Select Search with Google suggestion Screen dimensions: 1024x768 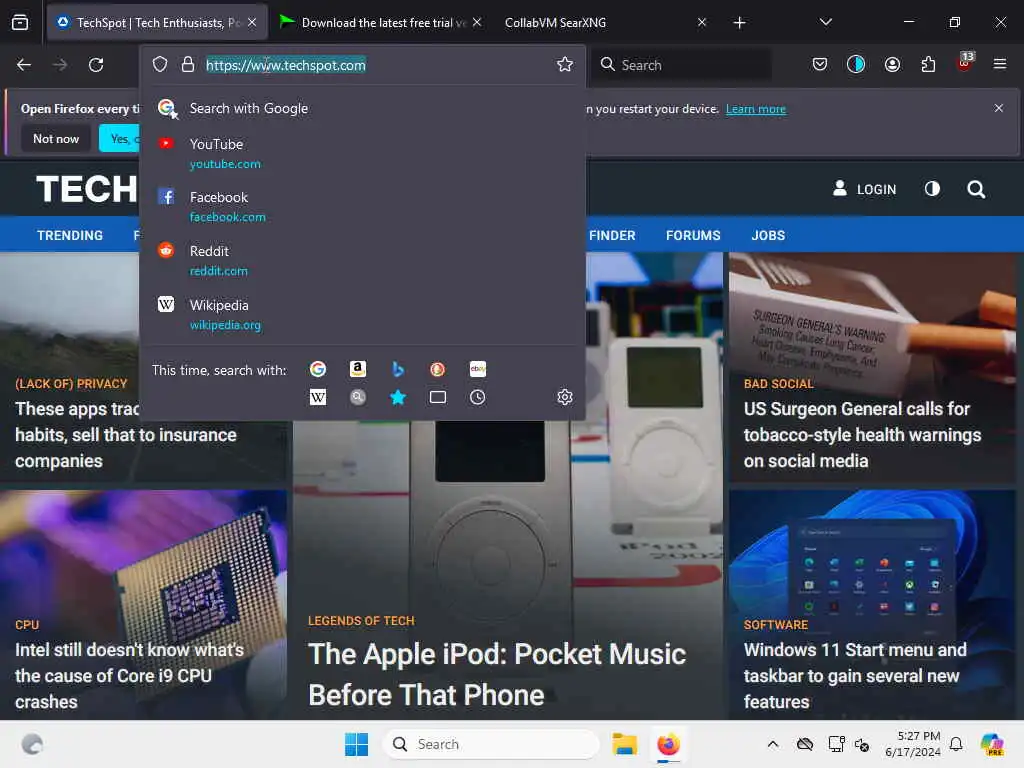(x=362, y=108)
